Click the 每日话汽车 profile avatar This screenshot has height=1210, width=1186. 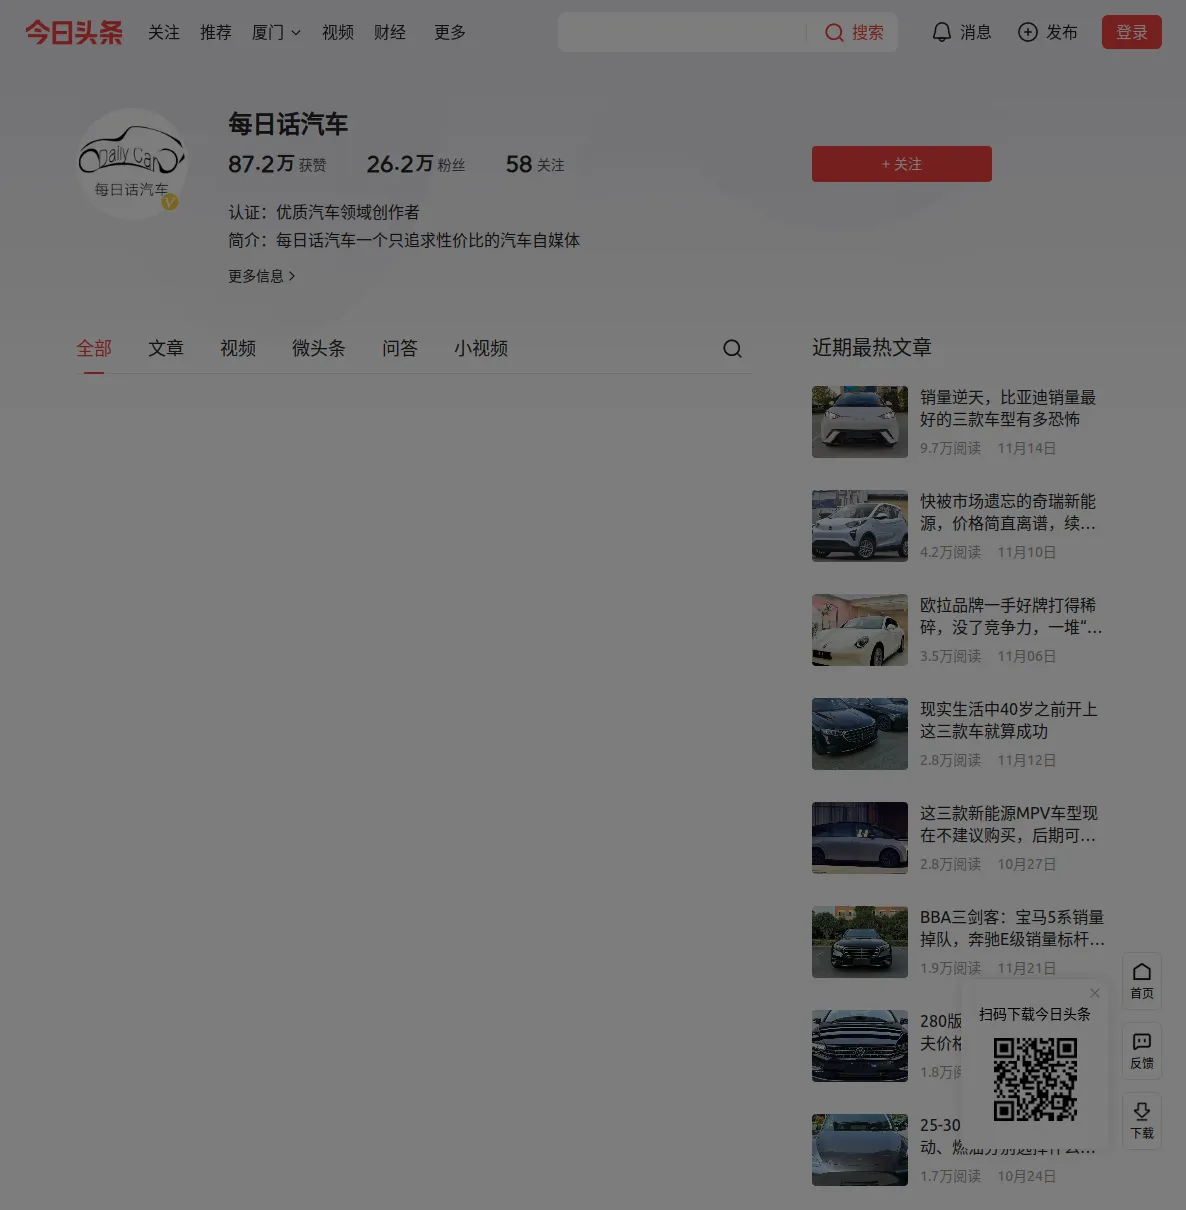[132, 163]
